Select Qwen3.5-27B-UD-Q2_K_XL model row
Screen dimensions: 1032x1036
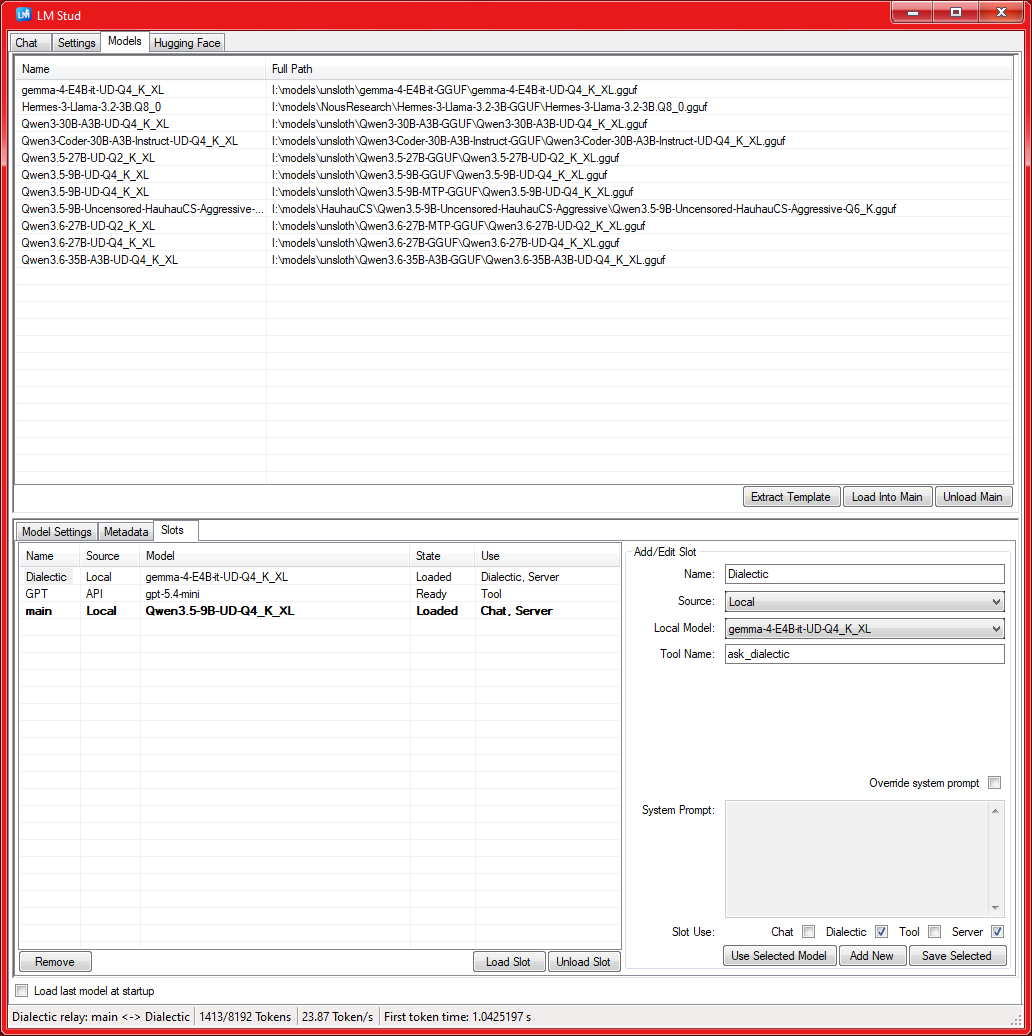tap(514, 158)
